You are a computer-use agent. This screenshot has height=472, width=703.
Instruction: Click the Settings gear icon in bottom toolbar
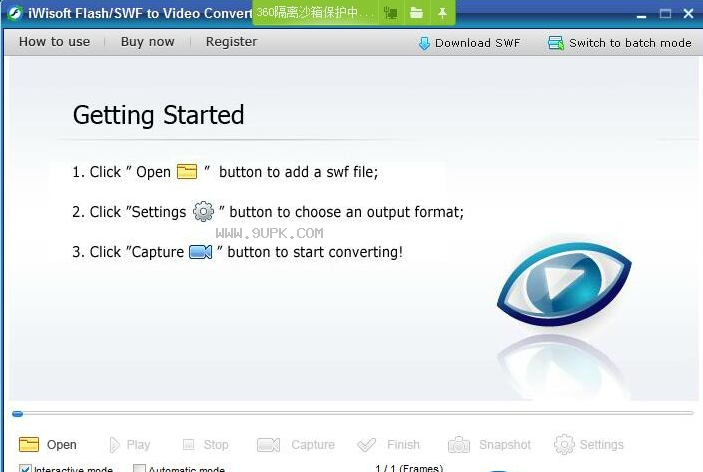point(564,444)
